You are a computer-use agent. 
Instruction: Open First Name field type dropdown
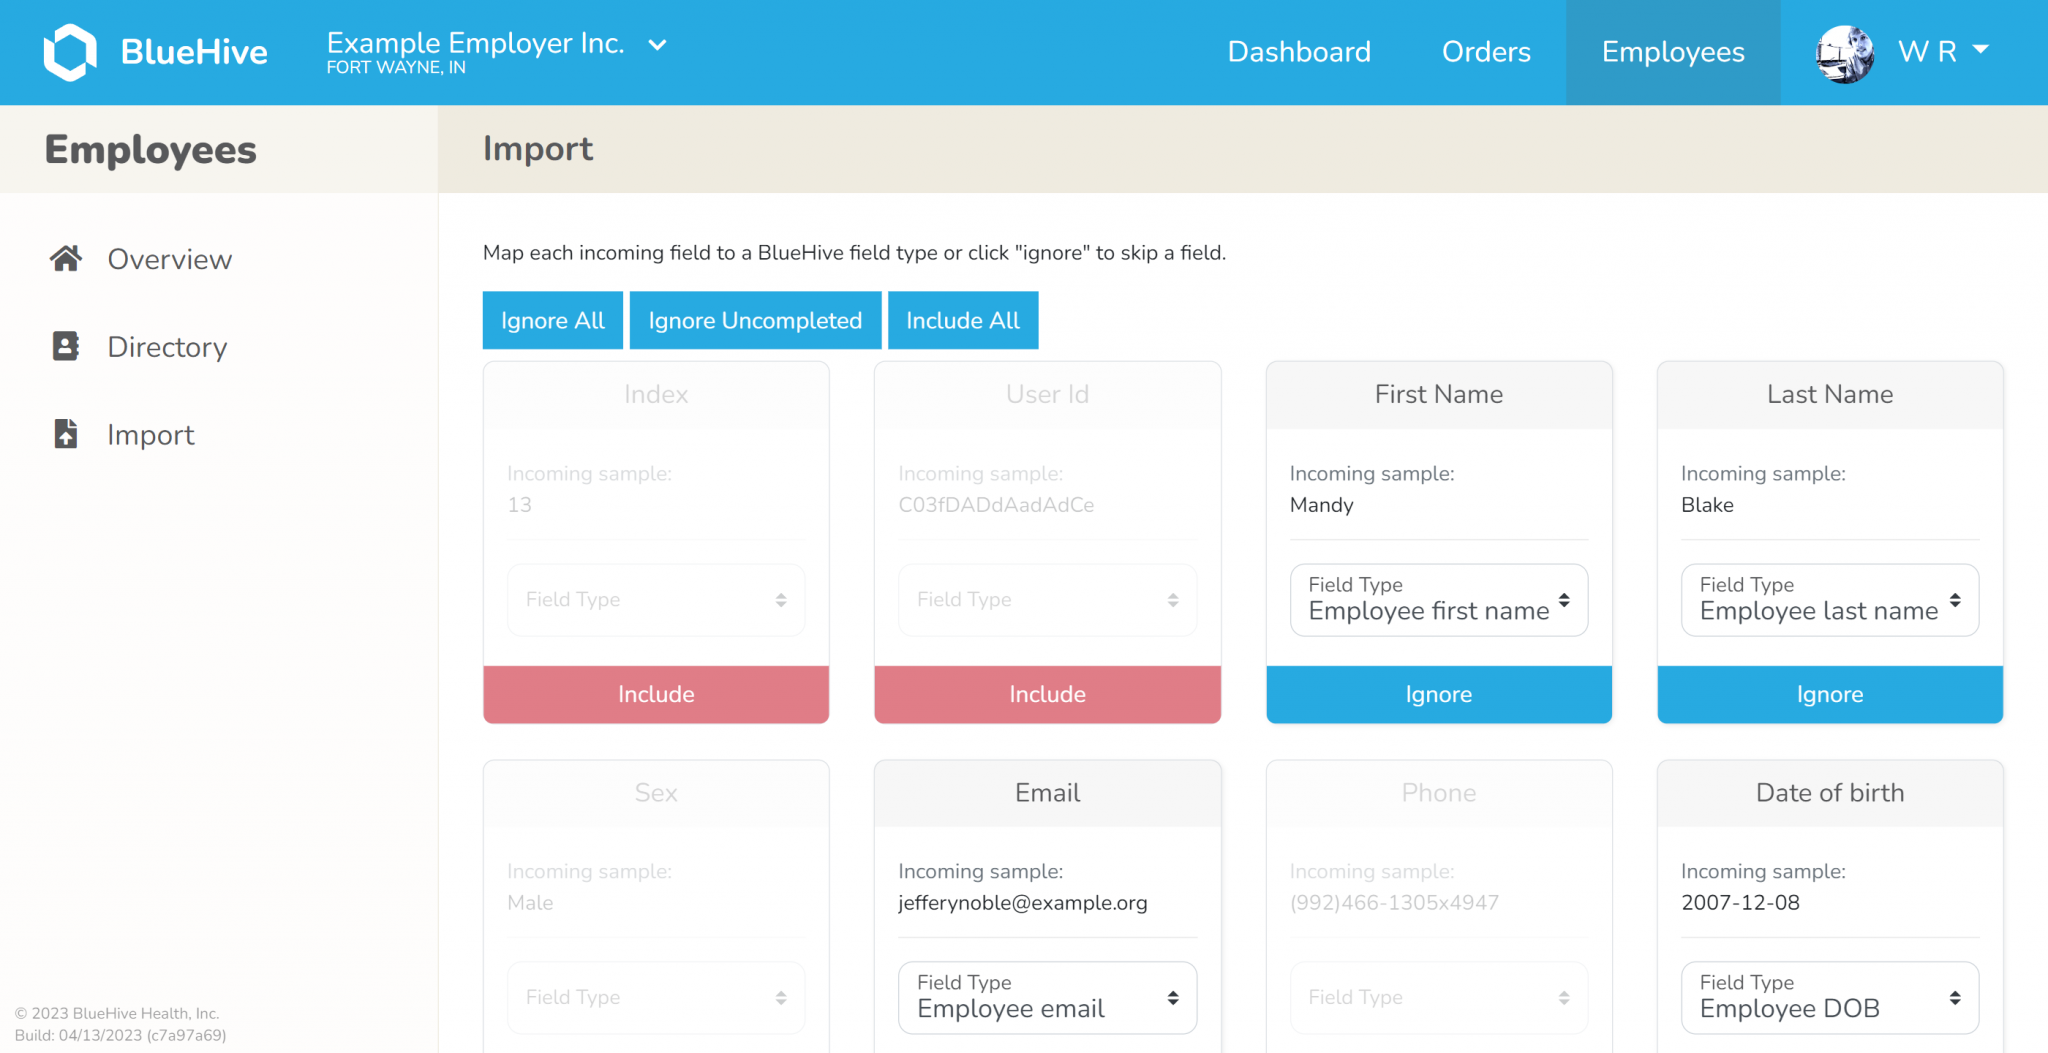click(x=1438, y=600)
